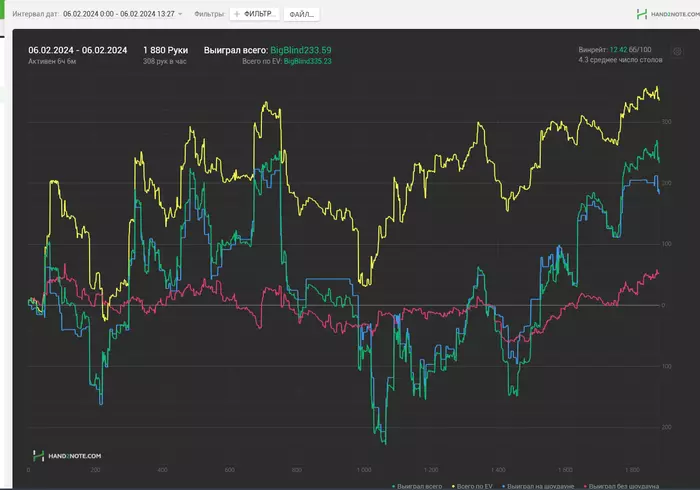The height and width of the screenshot is (490, 700).
Task: Expand the date interval dropdown arrow
Action: 180,14
